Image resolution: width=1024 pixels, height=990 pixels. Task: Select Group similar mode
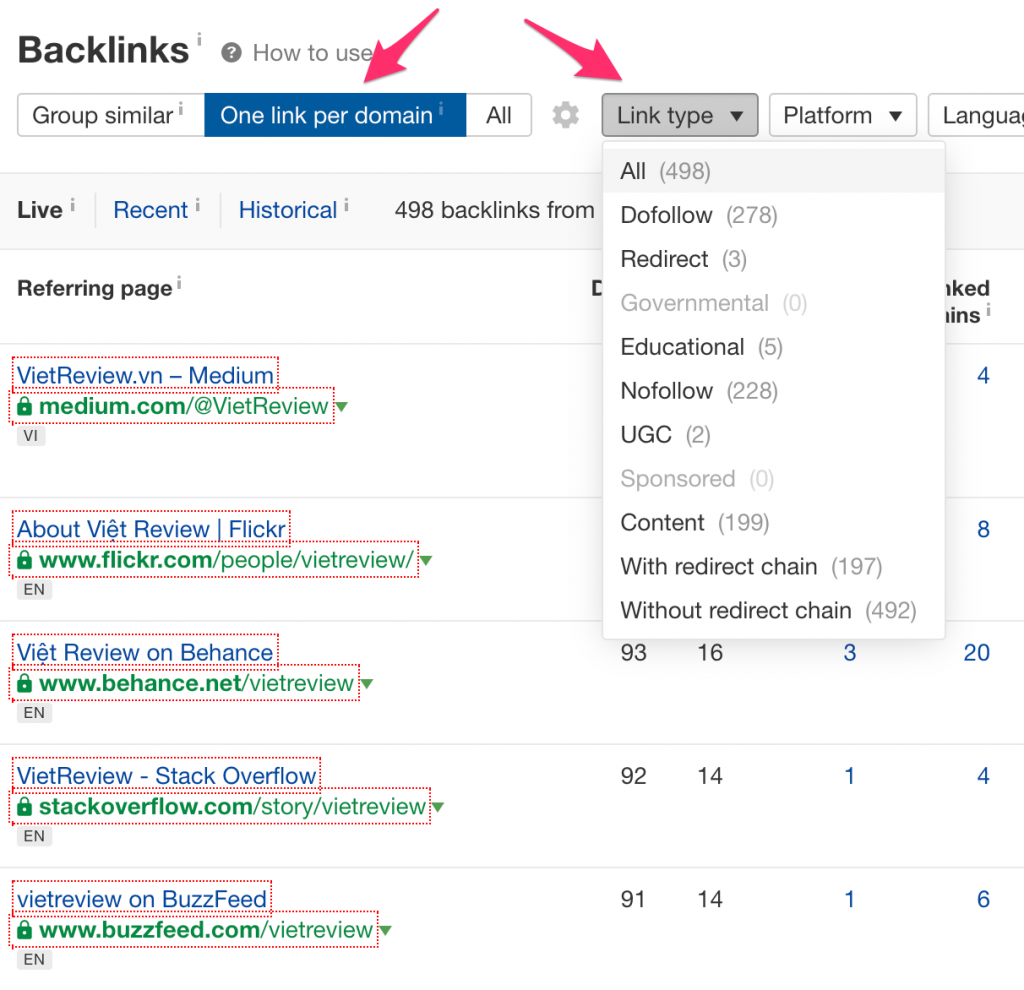click(x=111, y=116)
